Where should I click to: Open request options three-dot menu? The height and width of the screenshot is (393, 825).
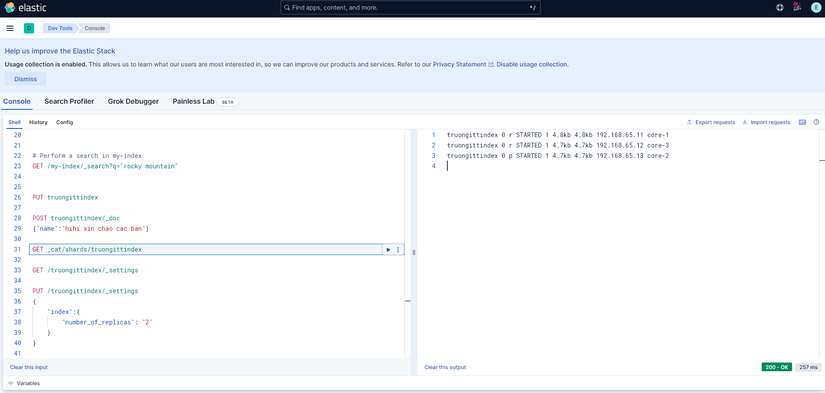[x=398, y=250]
